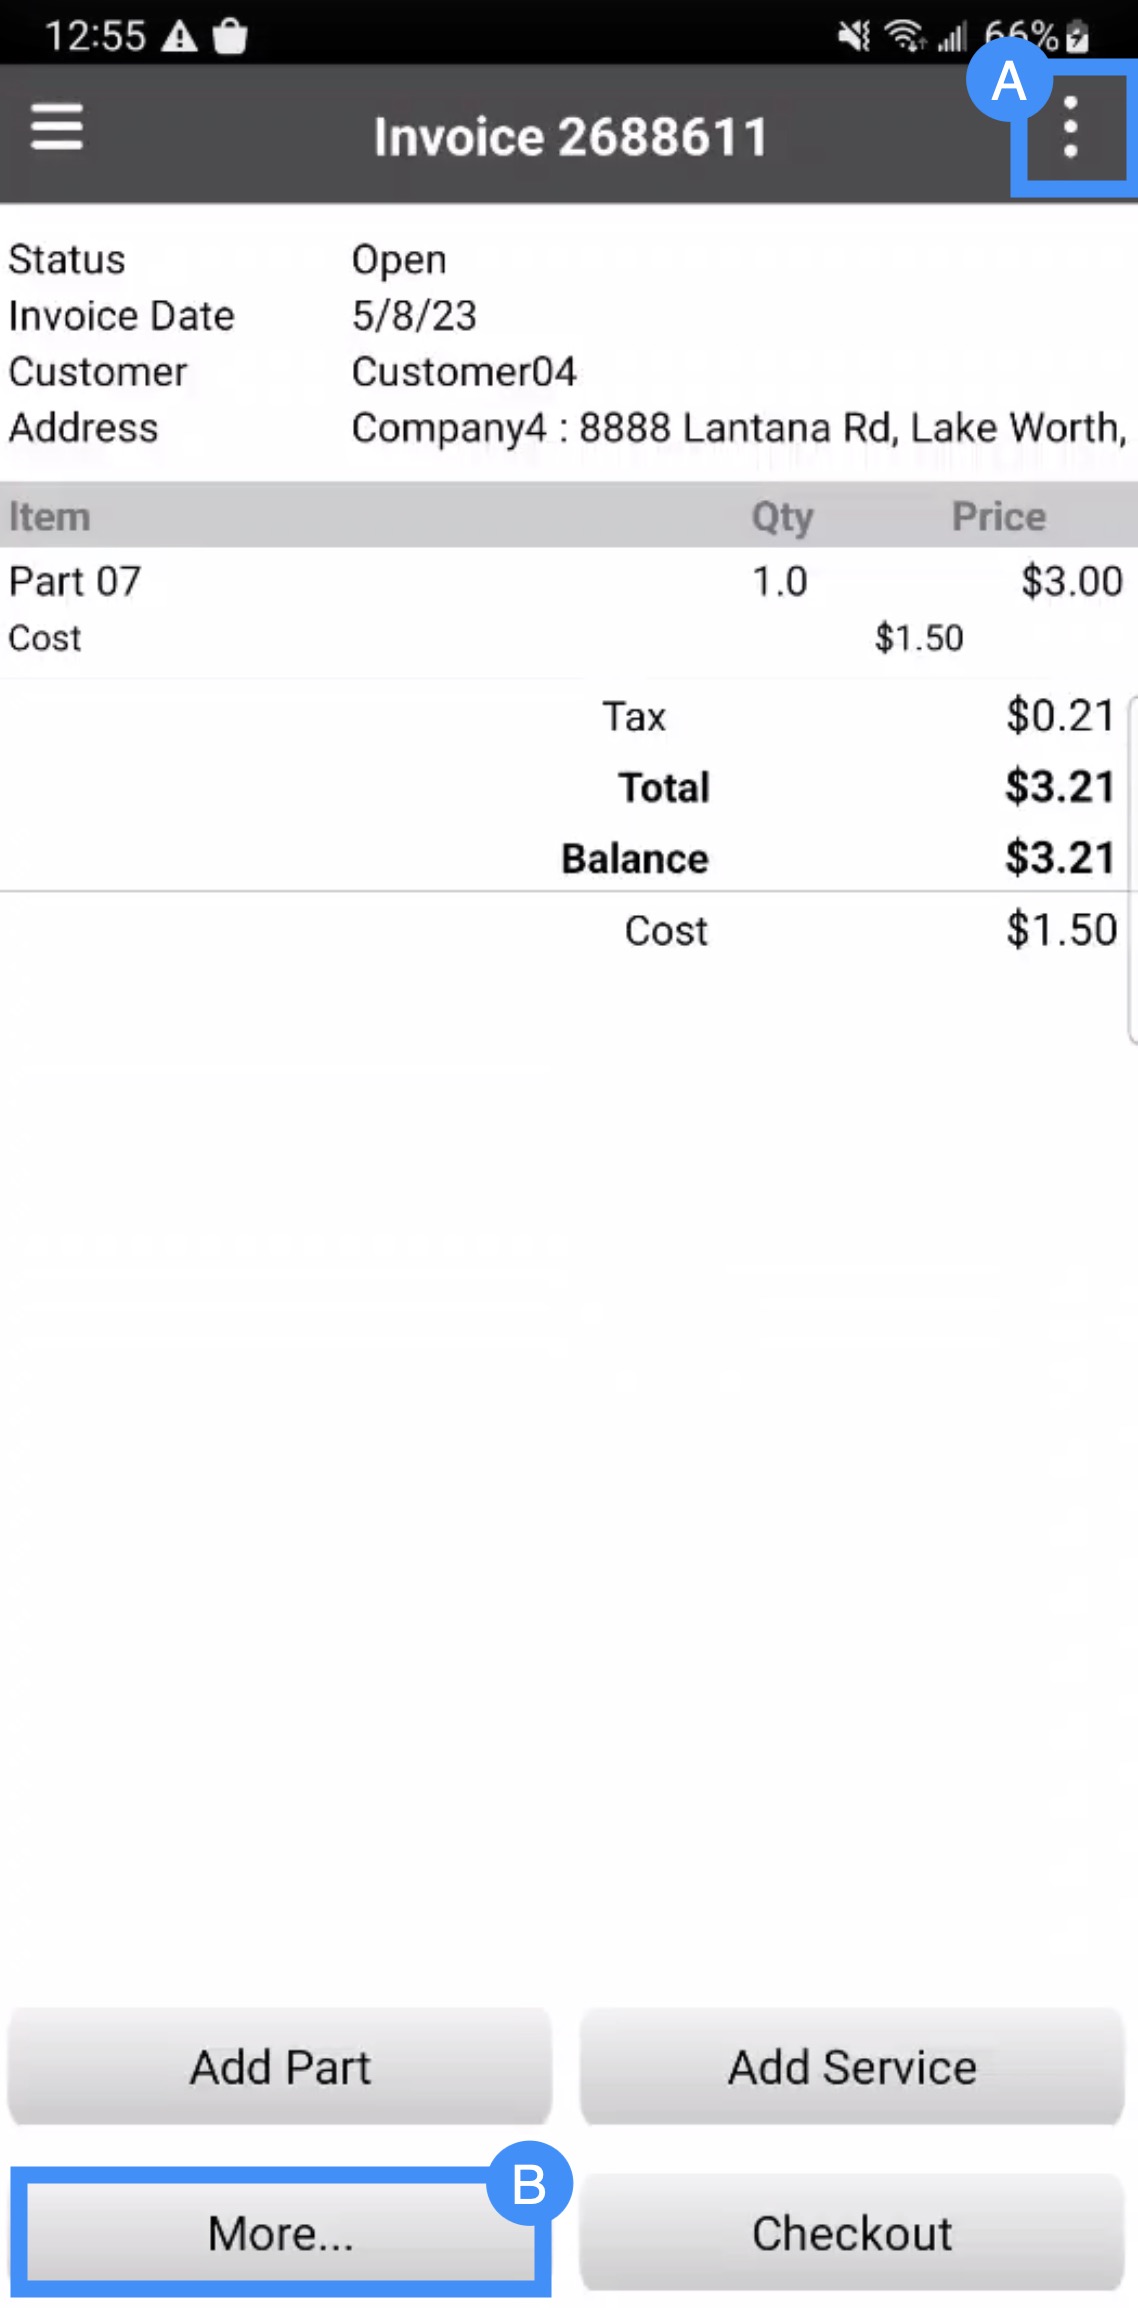Tap the Balance $3.21 amount
1138x2308 pixels.
1060,858
